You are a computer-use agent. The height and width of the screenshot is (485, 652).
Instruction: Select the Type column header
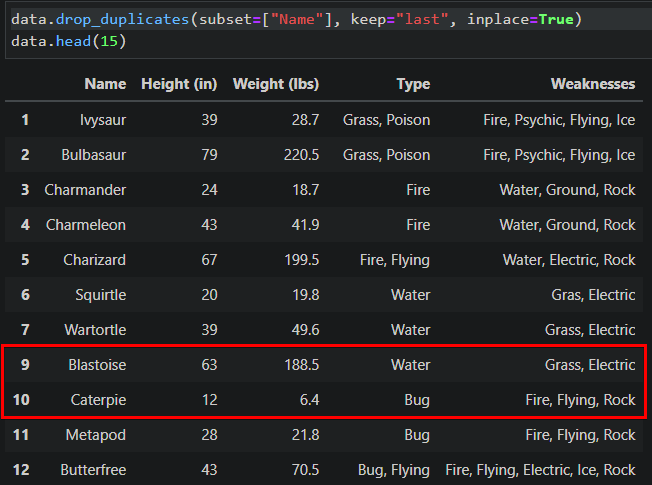[x=413, y=84]
